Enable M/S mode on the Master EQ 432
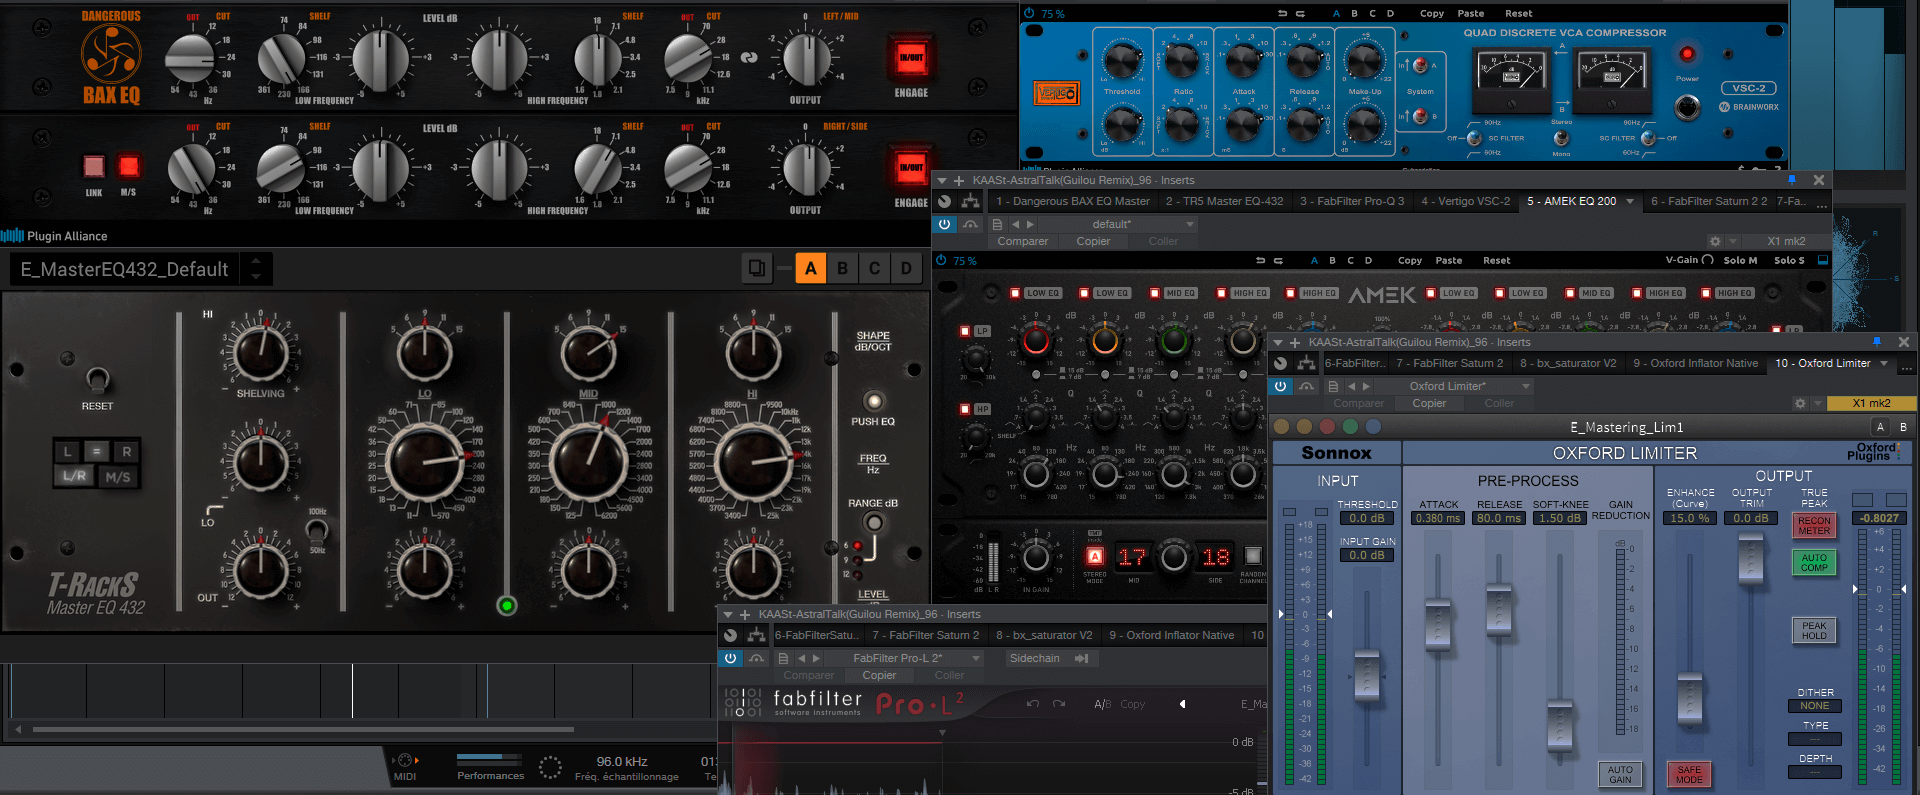 click(118, 476)
